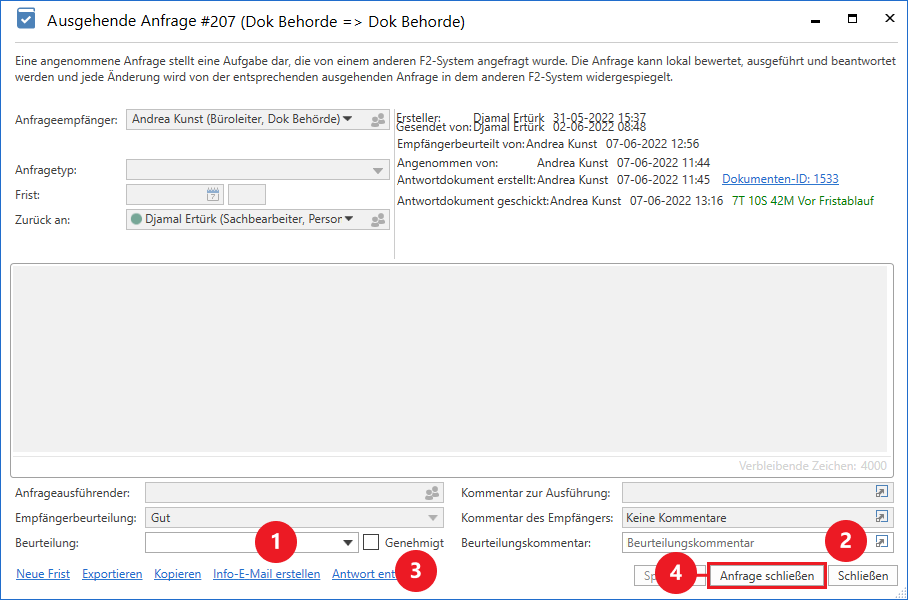Click the Anfrage schließen button
Image resolution: width=908 pixels, height=600 pixels.
click(x=767, y=576)
